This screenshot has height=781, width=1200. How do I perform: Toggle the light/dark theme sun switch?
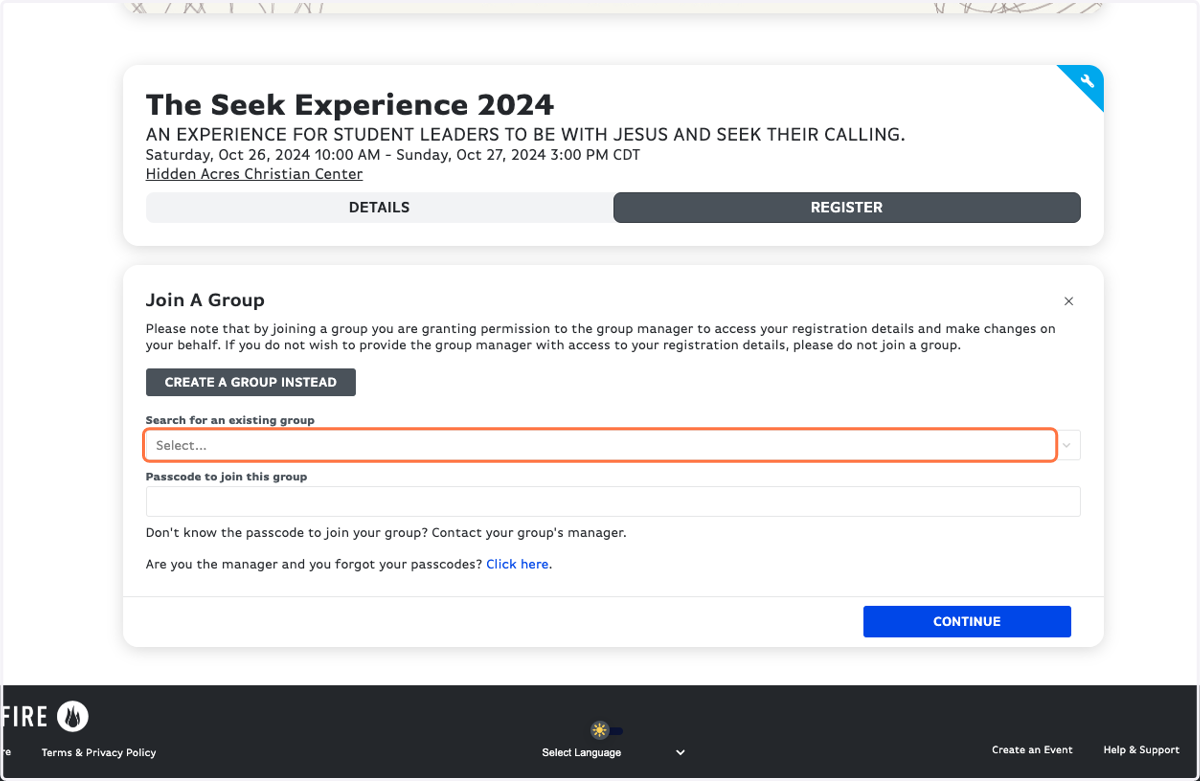[x=607, y=730]
